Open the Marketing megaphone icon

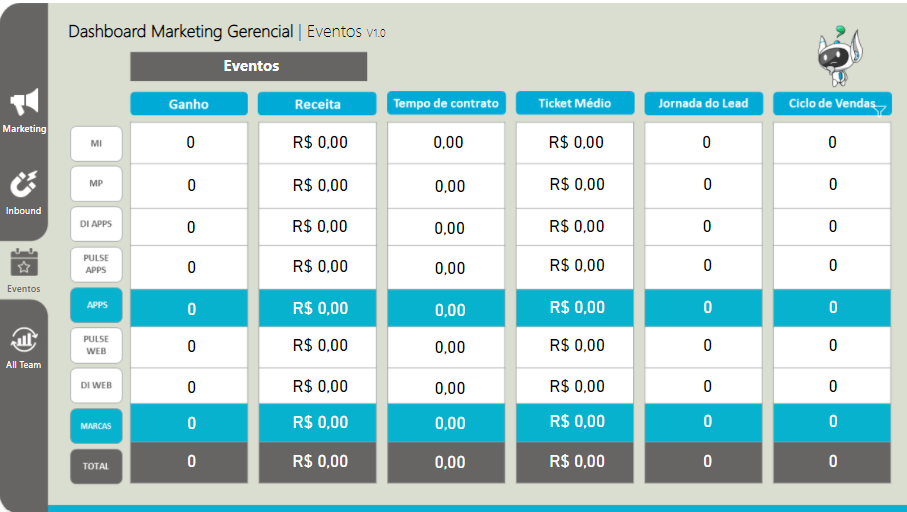(24, 102)
